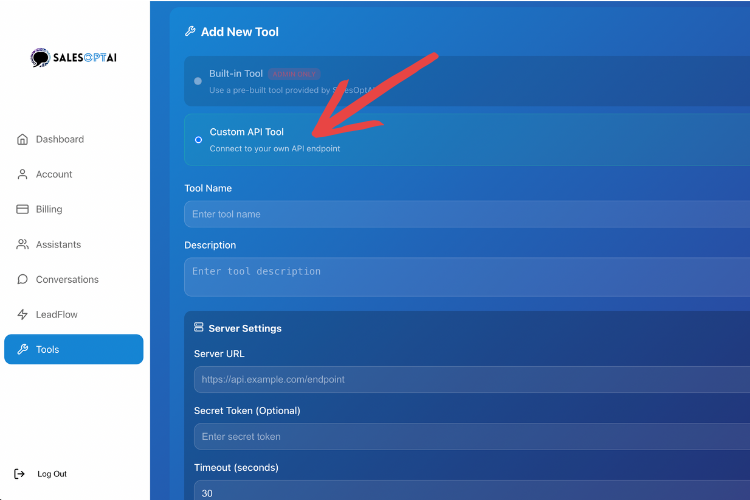Click the Server URL field
The width and height of the screenshot is (750, 500).
pyautogui.click(x=470, y=380)
